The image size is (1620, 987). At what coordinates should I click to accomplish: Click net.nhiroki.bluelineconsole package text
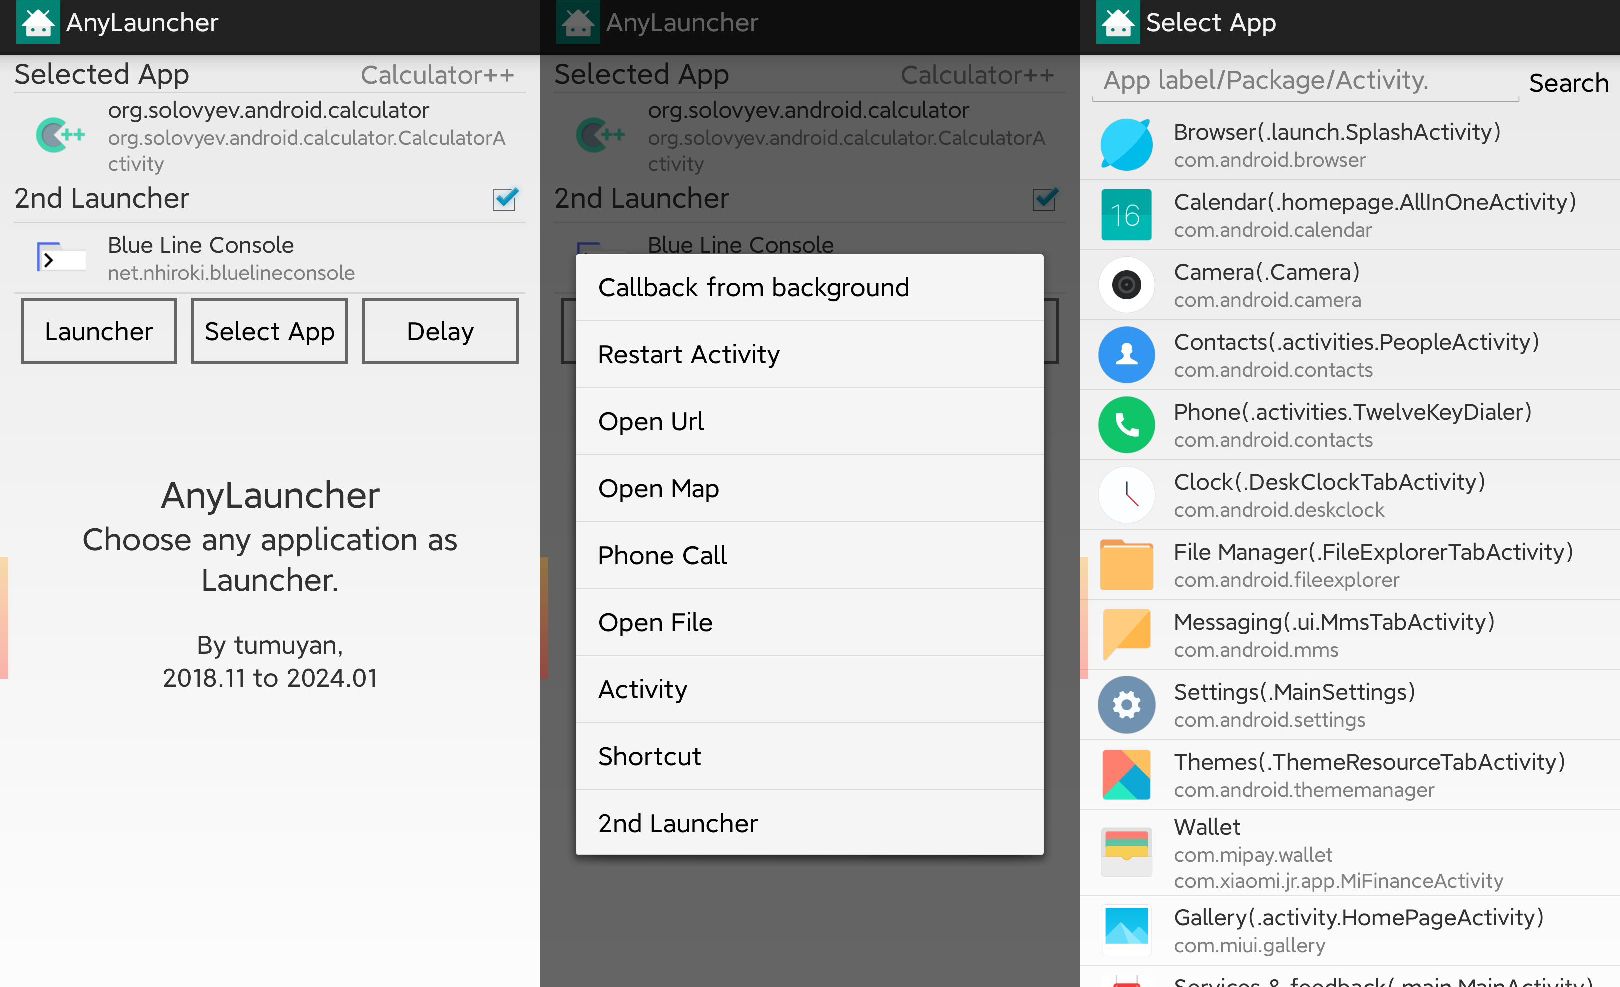pos(231,273)
